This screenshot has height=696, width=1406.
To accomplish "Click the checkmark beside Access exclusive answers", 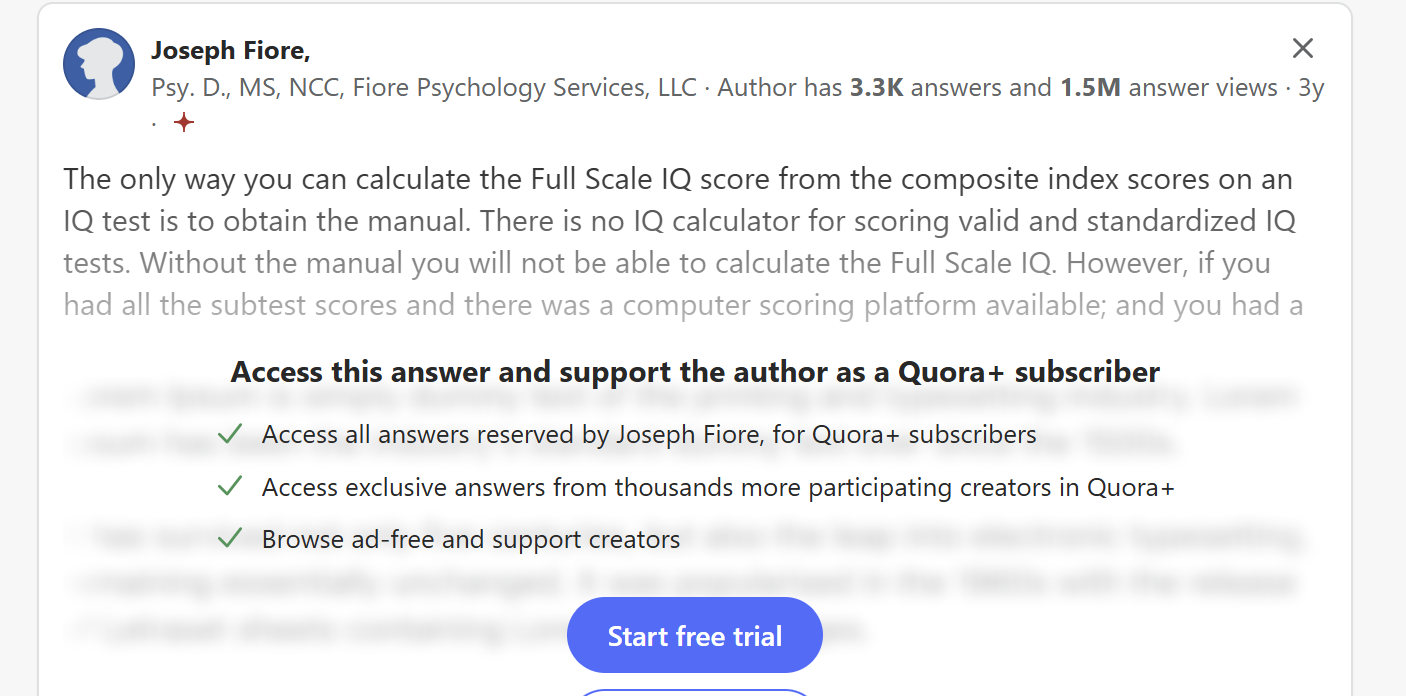I will (230, 487).
